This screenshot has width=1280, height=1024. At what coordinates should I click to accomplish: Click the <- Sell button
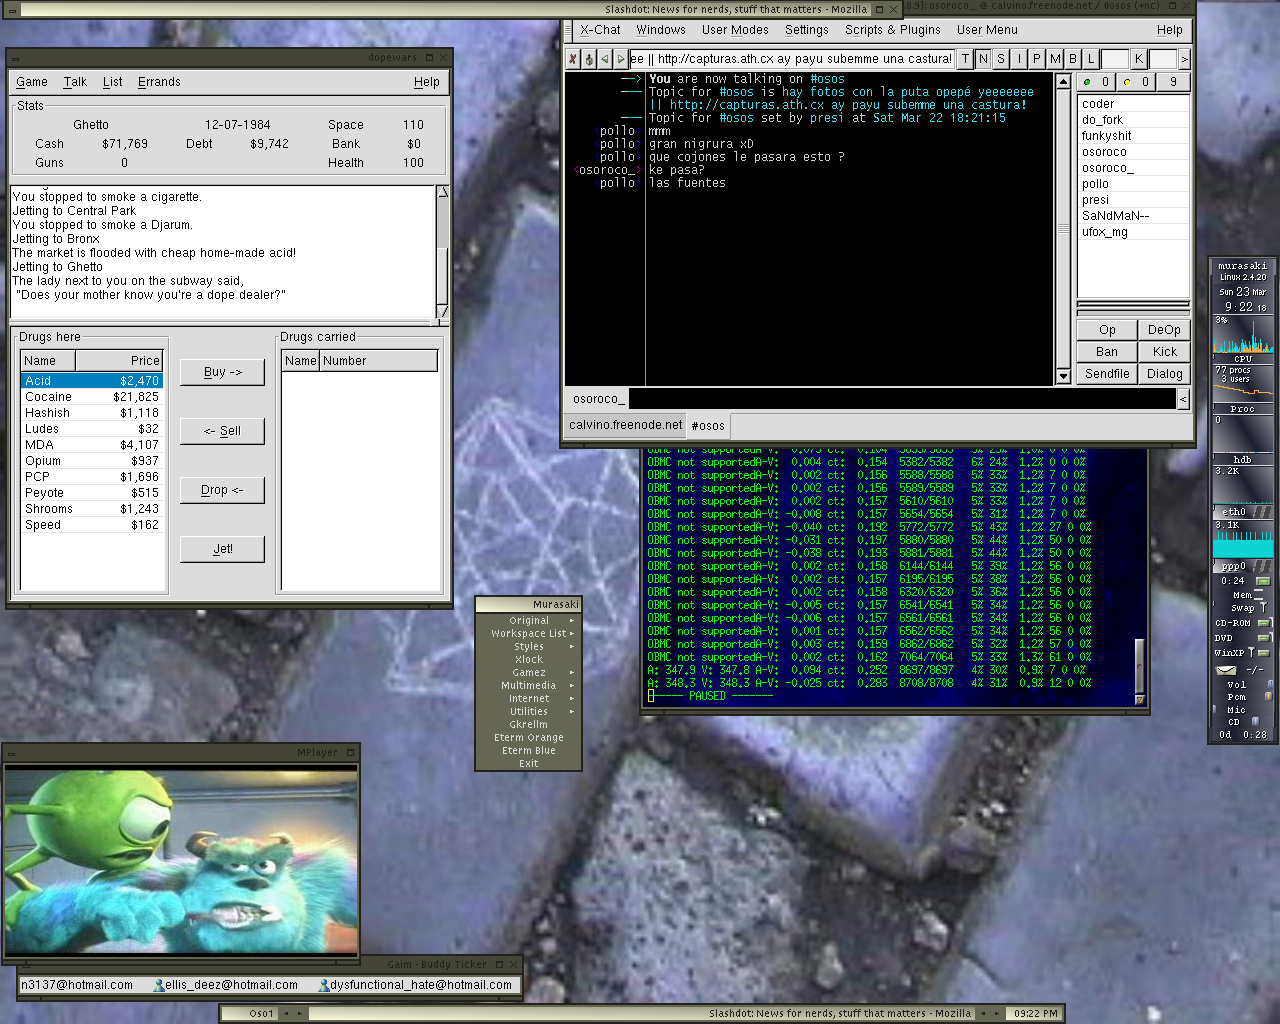222,431
